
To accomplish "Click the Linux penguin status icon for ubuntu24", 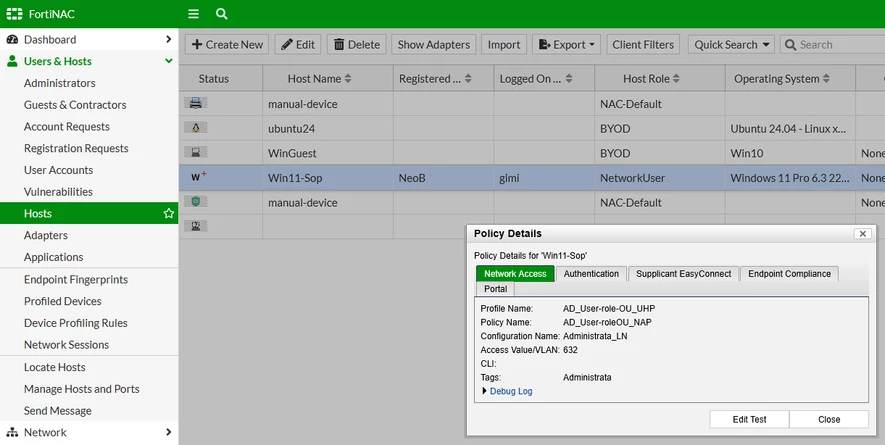I will pyautogui.click(x=196, y=128).
